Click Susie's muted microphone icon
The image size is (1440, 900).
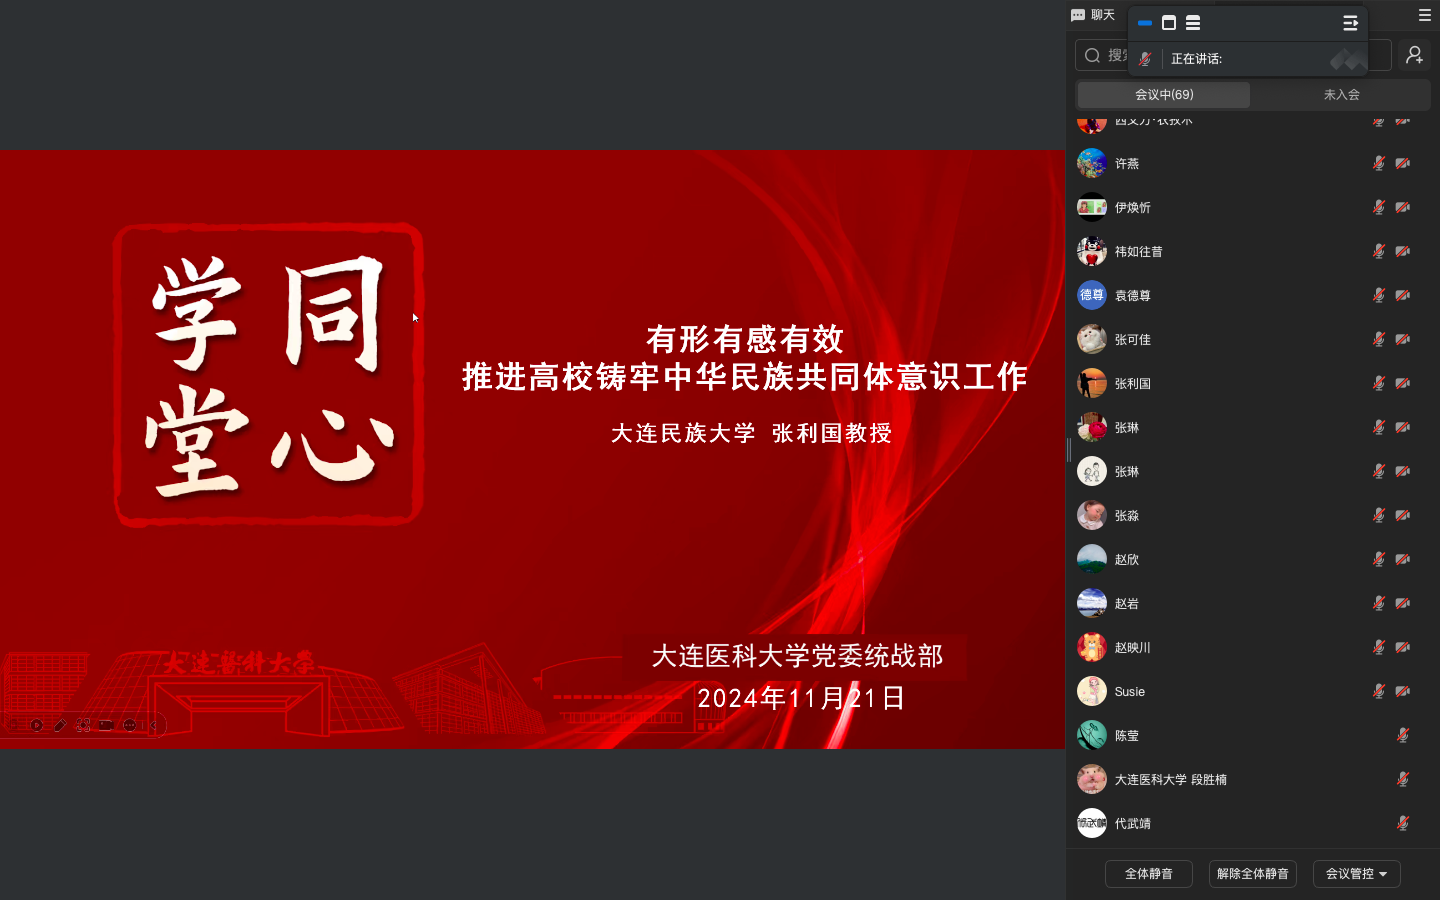[1379, 691]
